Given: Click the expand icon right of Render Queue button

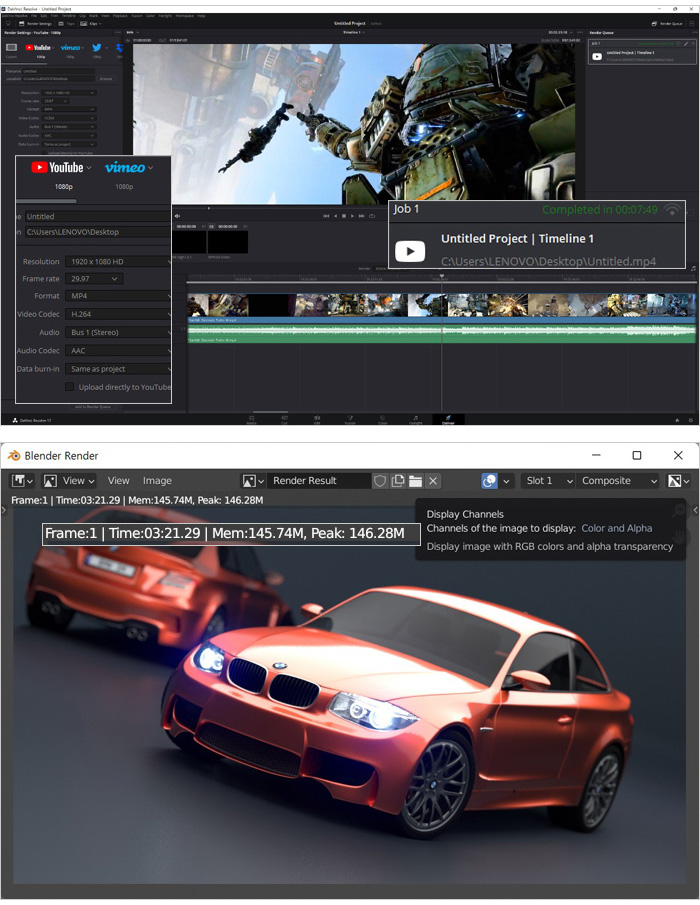Looking at the screenshot, I should point(692,24).
